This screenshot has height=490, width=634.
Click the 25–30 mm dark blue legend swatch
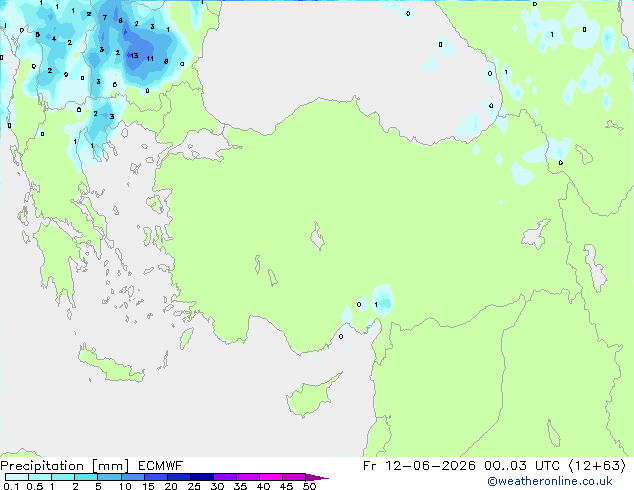202,477
